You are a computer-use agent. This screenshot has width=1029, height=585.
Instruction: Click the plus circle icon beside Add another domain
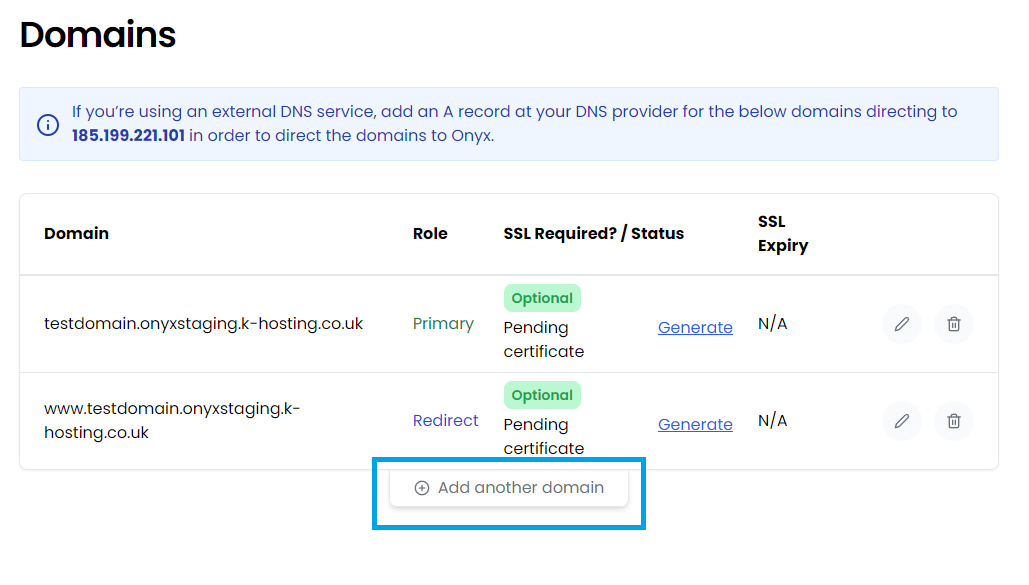[x=422, y=488]
